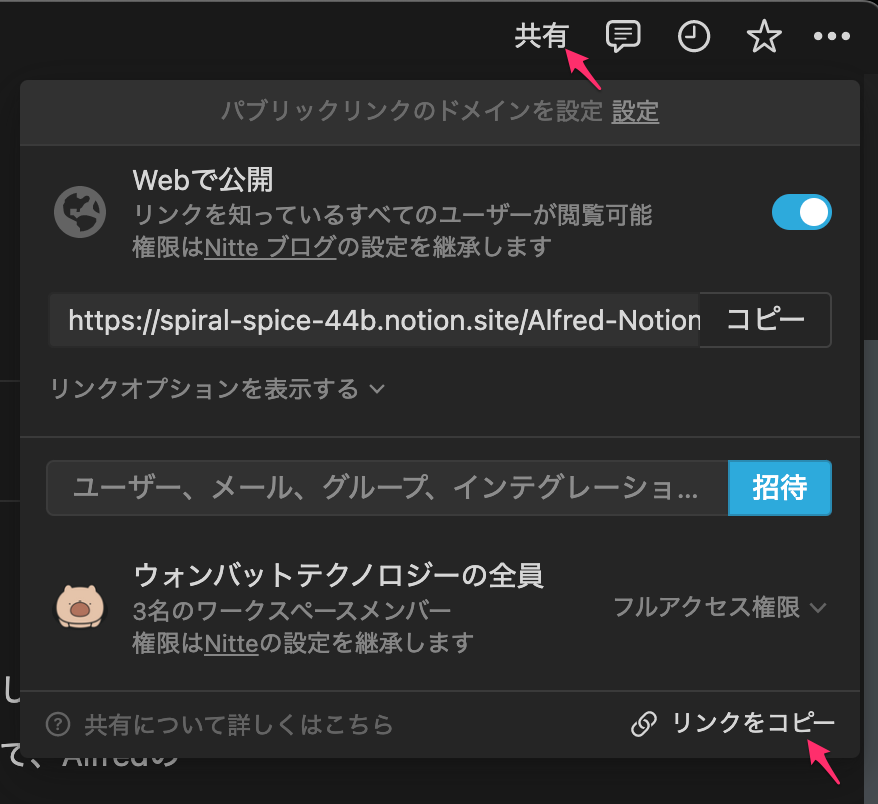Add page to favorites with star icon
The height and width of the screenshot is (804, 878).
click(x=764, y=36)
